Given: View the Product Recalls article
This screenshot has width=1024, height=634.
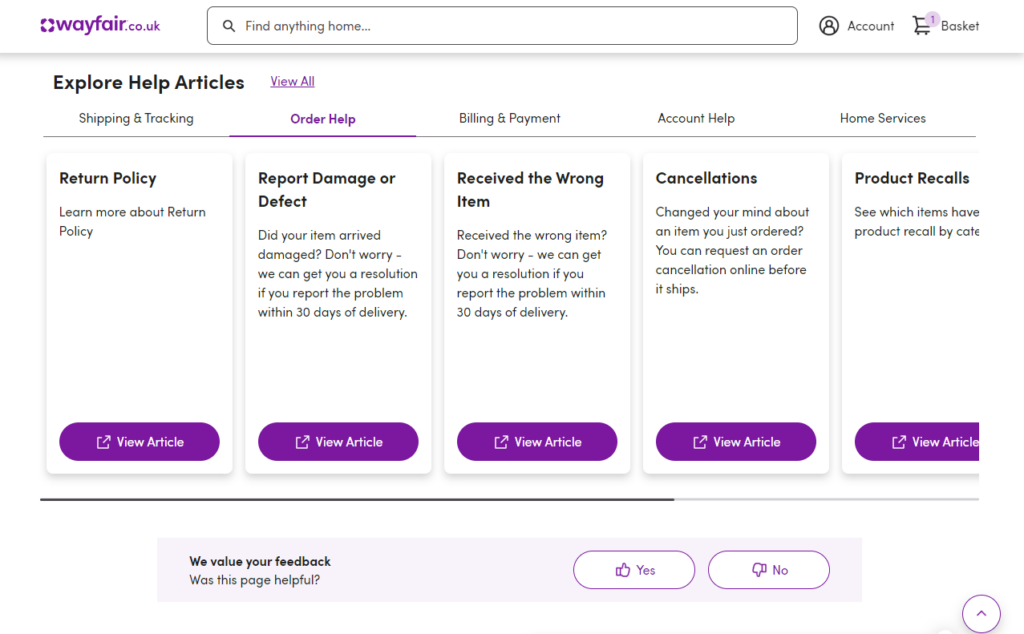Looking at the screenshot, I should pos(916,442).
